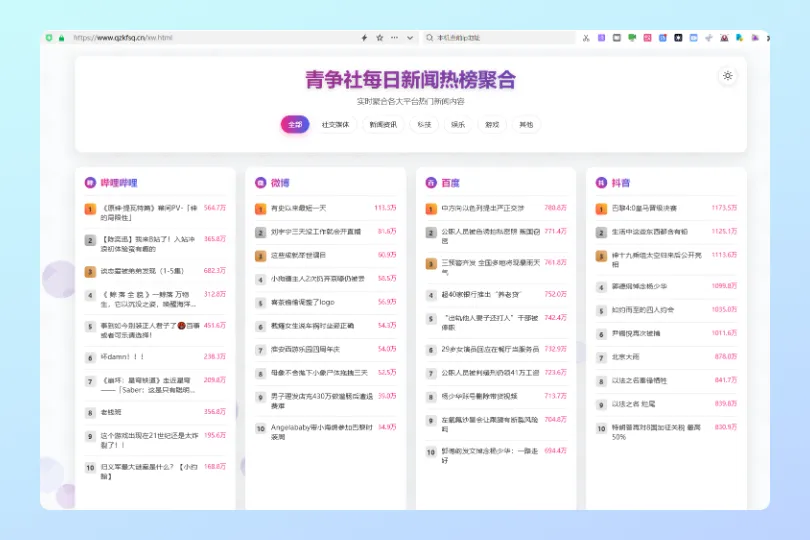Open Bilibili item 【陈奕迅】我来B站了
Image resolution: width=810 pixels, height=540 pixels.
148,244
